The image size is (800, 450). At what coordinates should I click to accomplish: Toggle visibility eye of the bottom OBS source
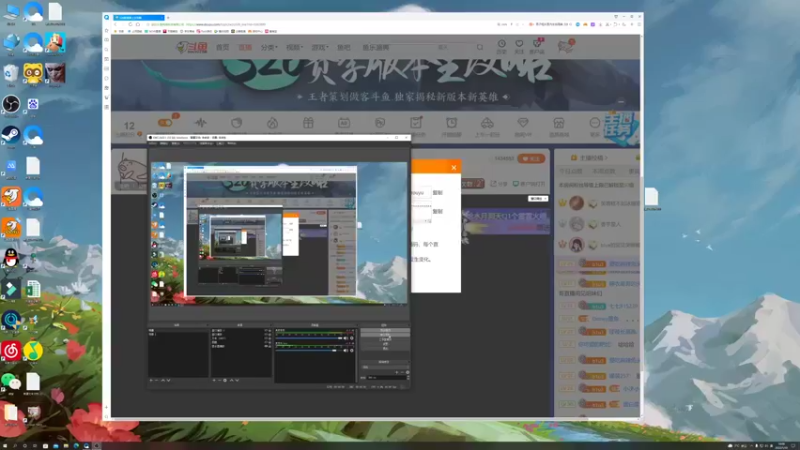point(265,346)
